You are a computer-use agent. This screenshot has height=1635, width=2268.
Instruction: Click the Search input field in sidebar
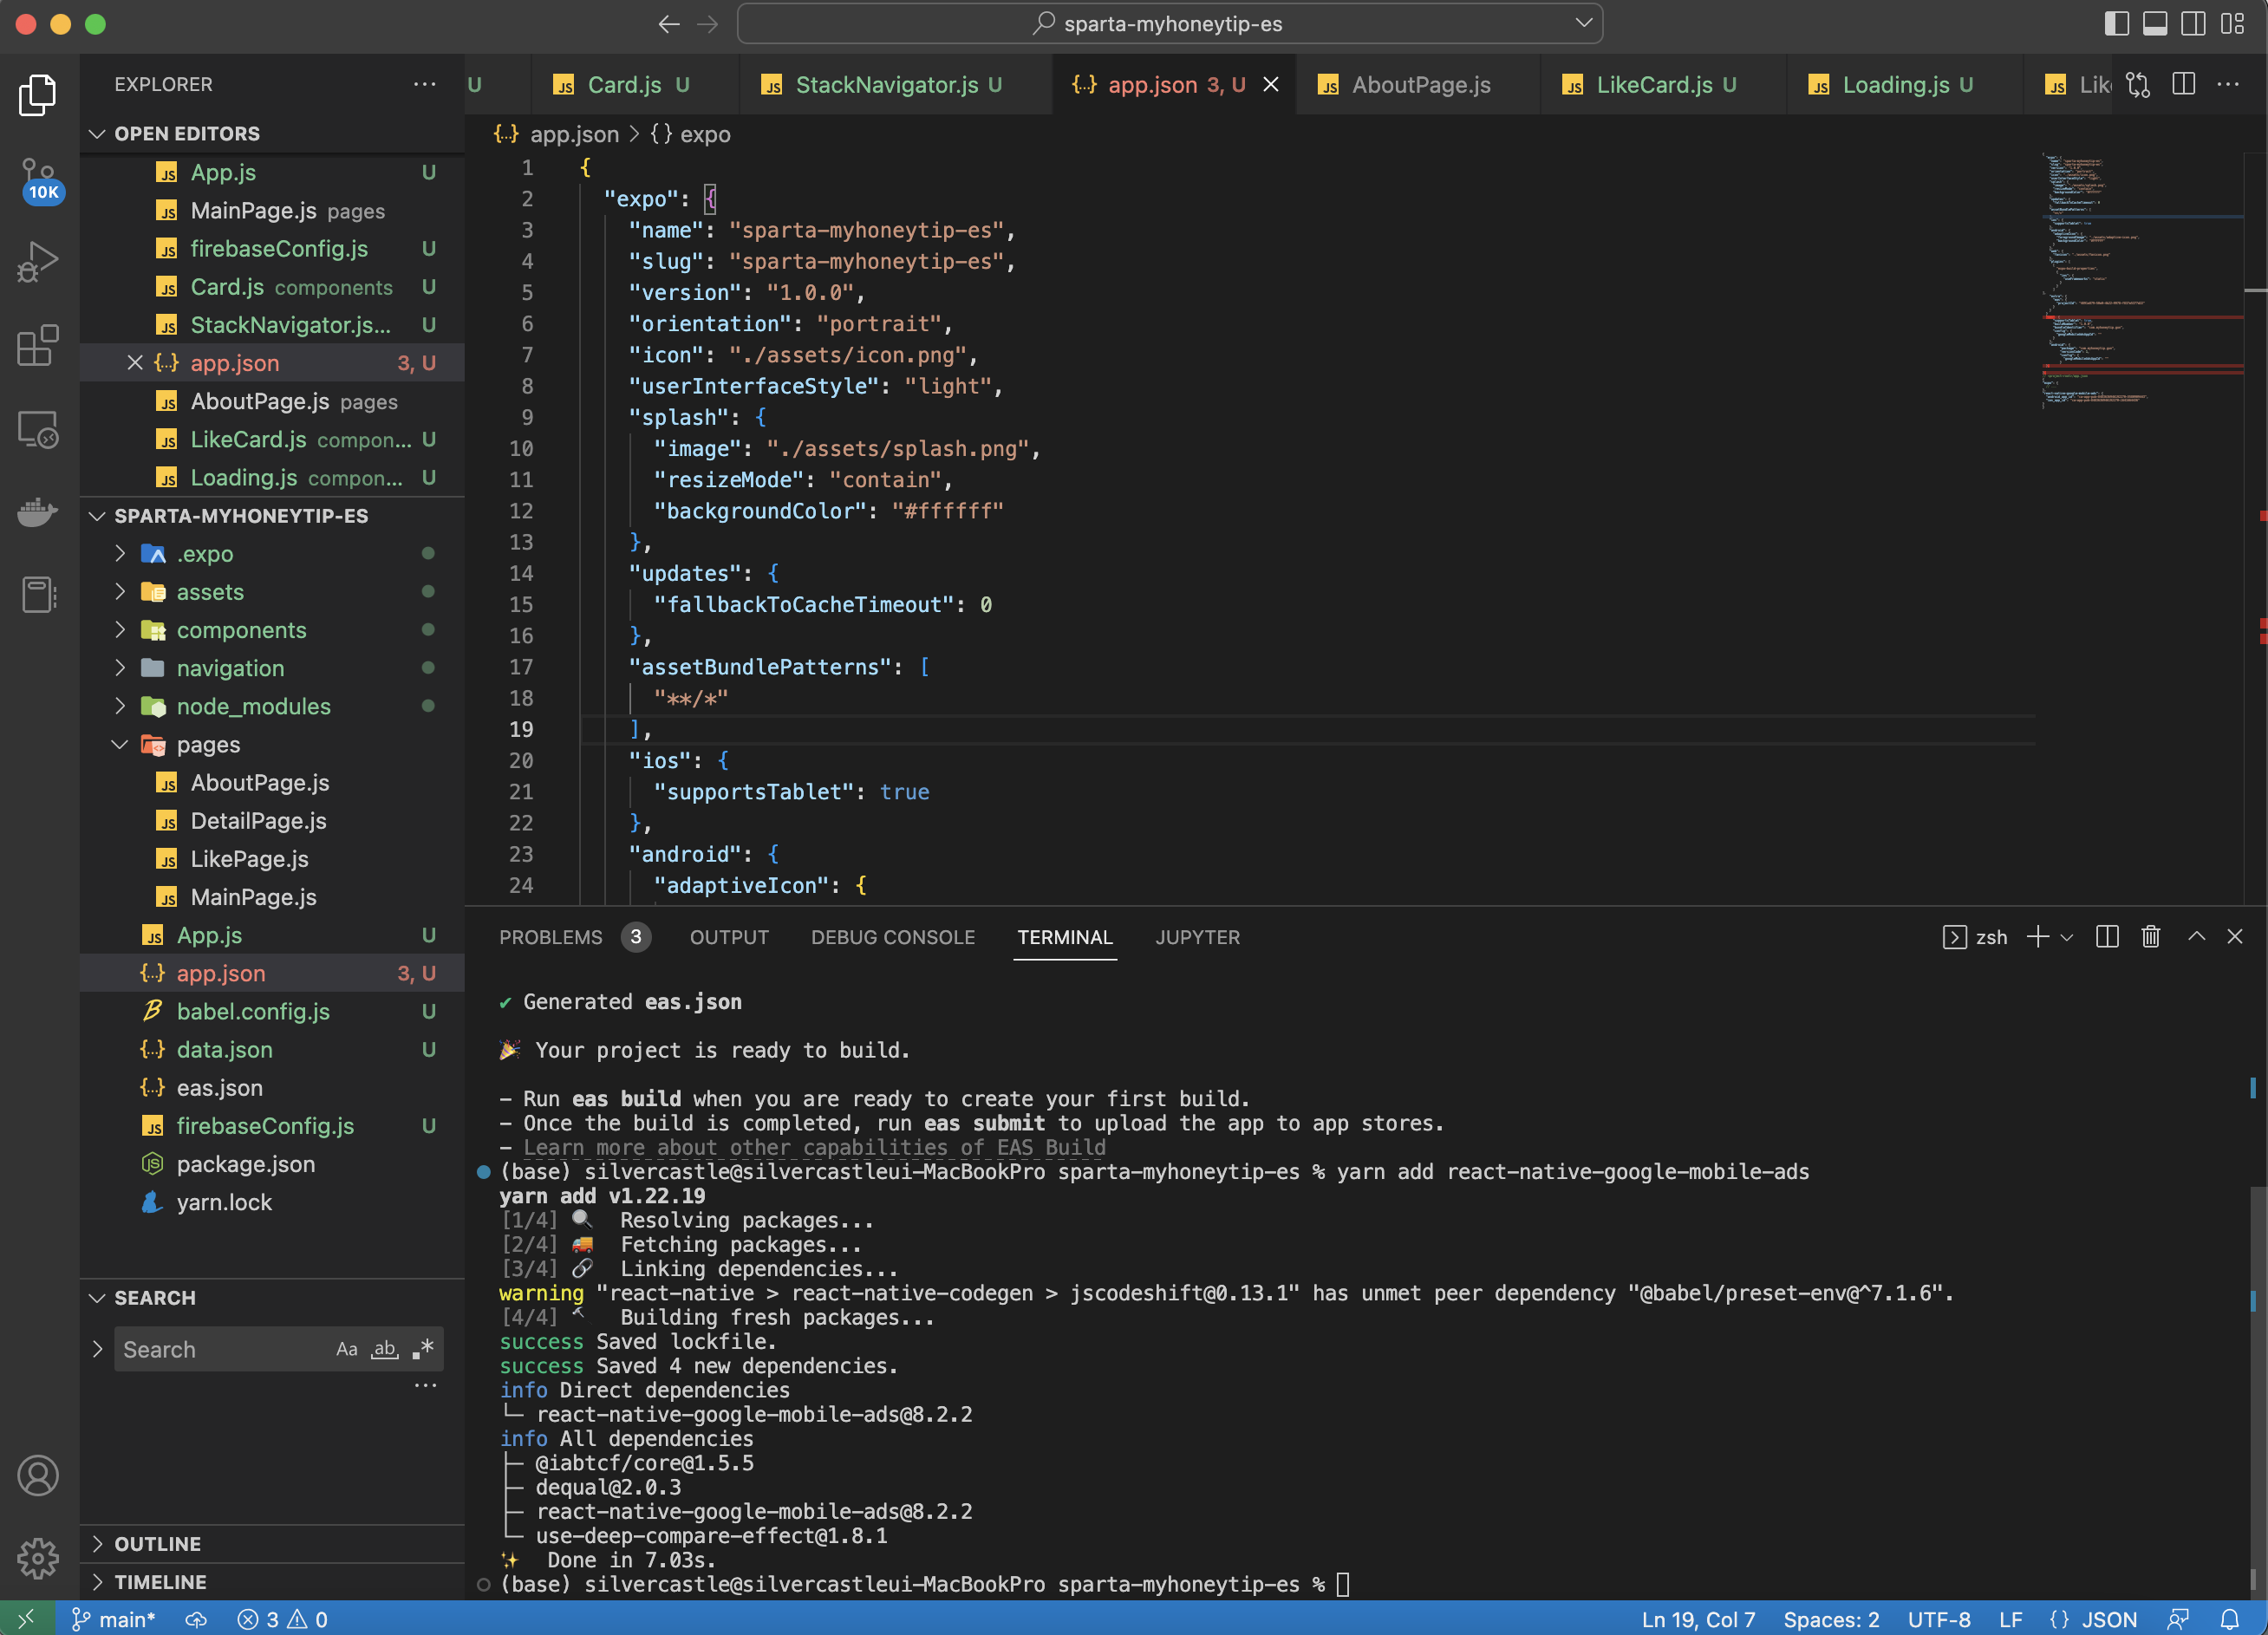click(x=224, y=1349)
